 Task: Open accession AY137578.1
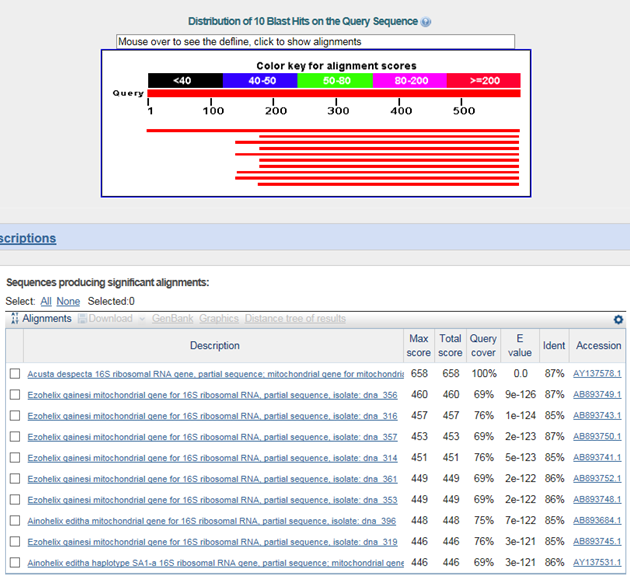click(x=597, y=374)
